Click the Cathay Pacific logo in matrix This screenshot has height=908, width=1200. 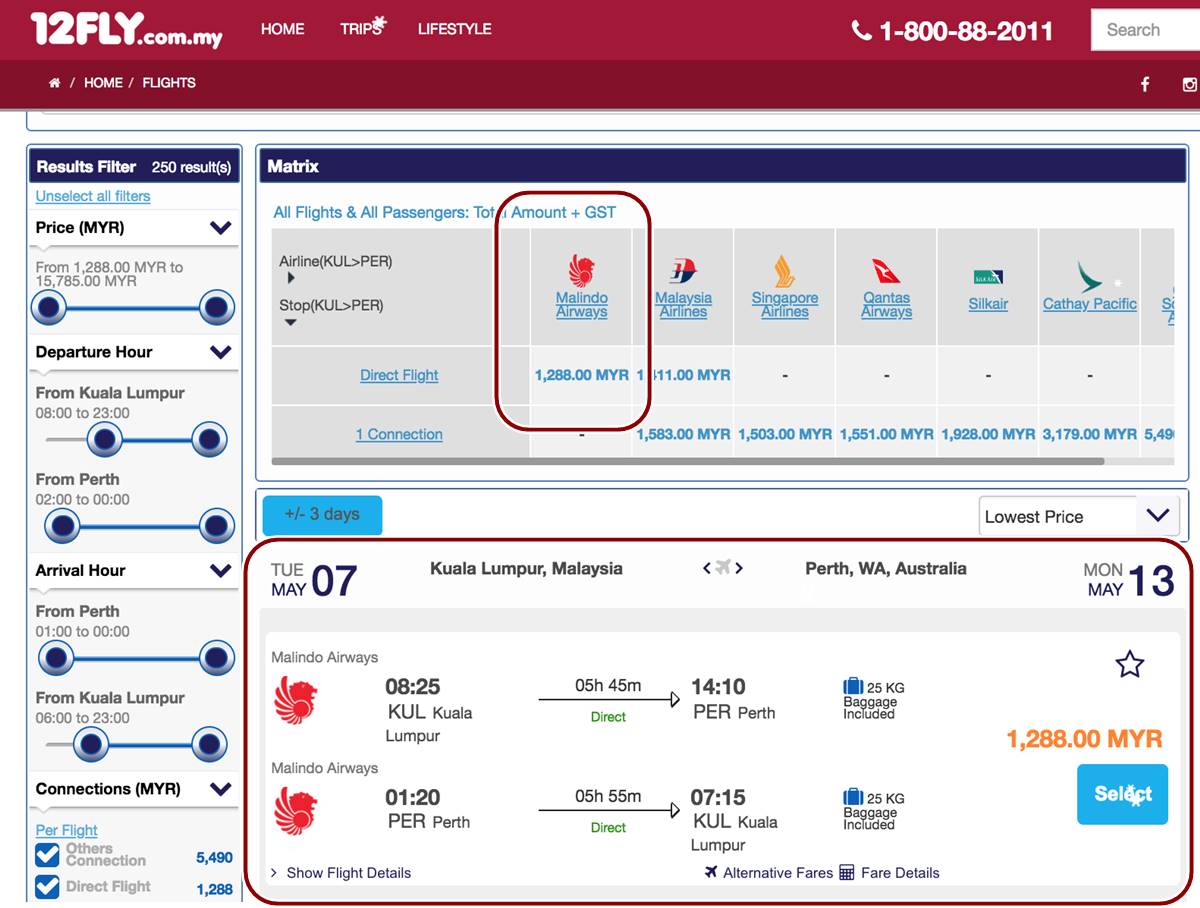tap(1090, 276)
